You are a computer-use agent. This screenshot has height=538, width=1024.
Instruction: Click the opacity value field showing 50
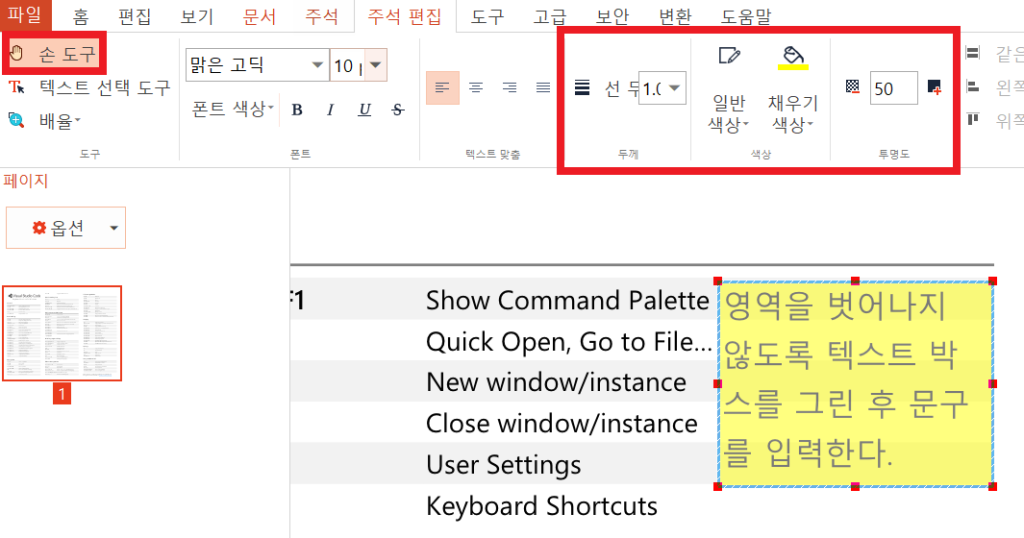point(893,88)
